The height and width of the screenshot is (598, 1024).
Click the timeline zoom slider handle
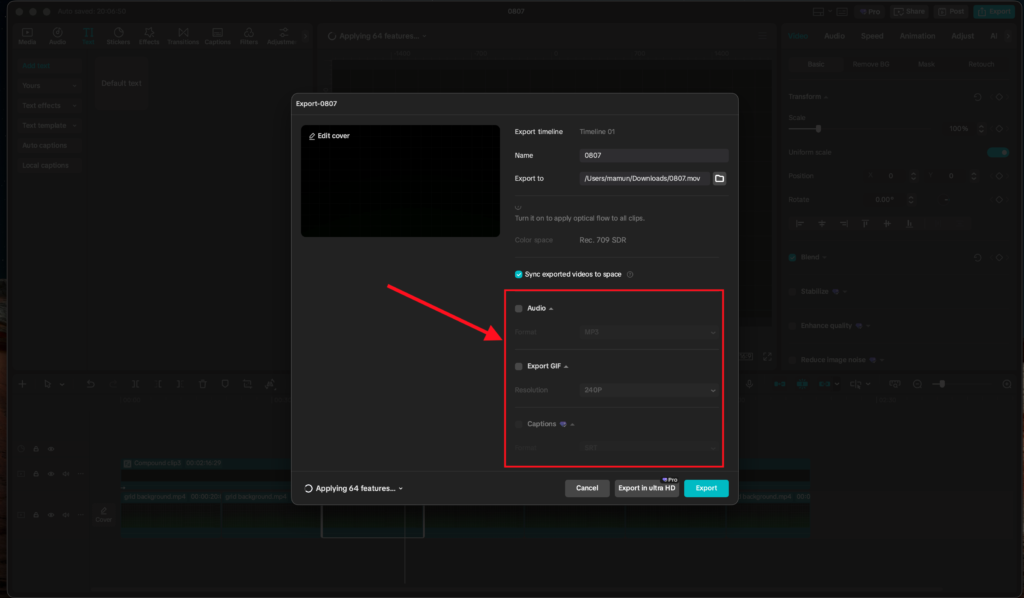pyautogui.click(x=942, y=384)
